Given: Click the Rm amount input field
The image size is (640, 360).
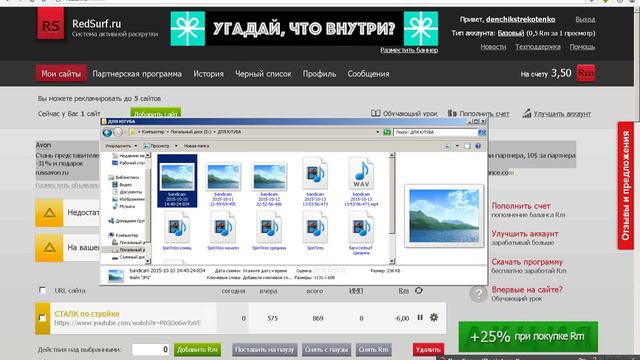Looking at the screenshot, I should [150, 349].
